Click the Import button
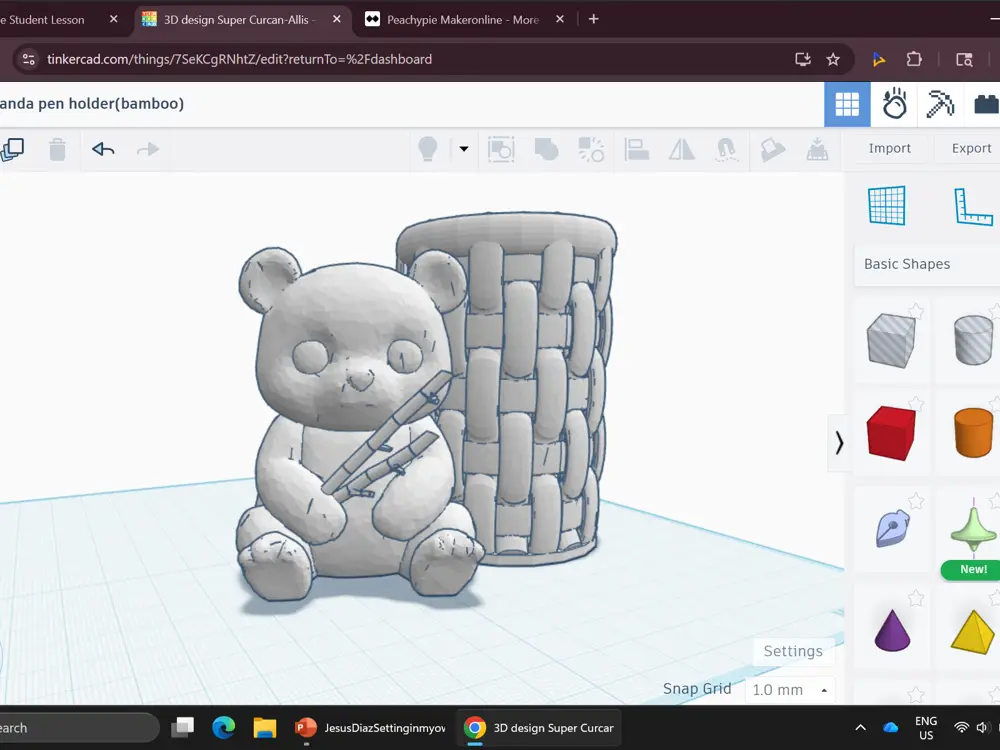Image resolution: width=1000 pixels, height=750 pixels. (889, 148)
